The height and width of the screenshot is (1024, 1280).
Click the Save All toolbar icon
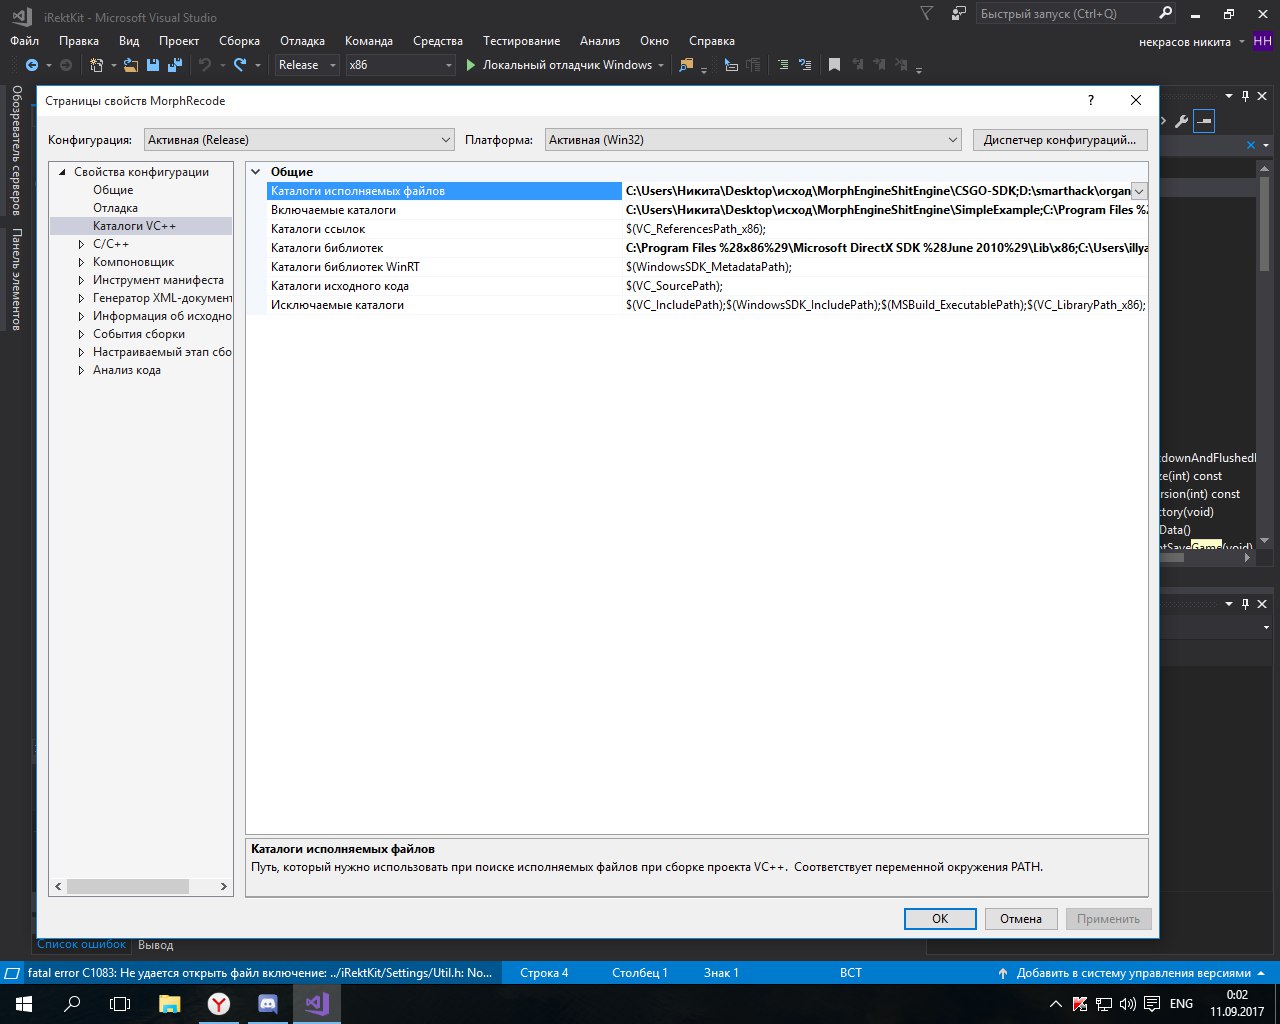click(175, 65)
